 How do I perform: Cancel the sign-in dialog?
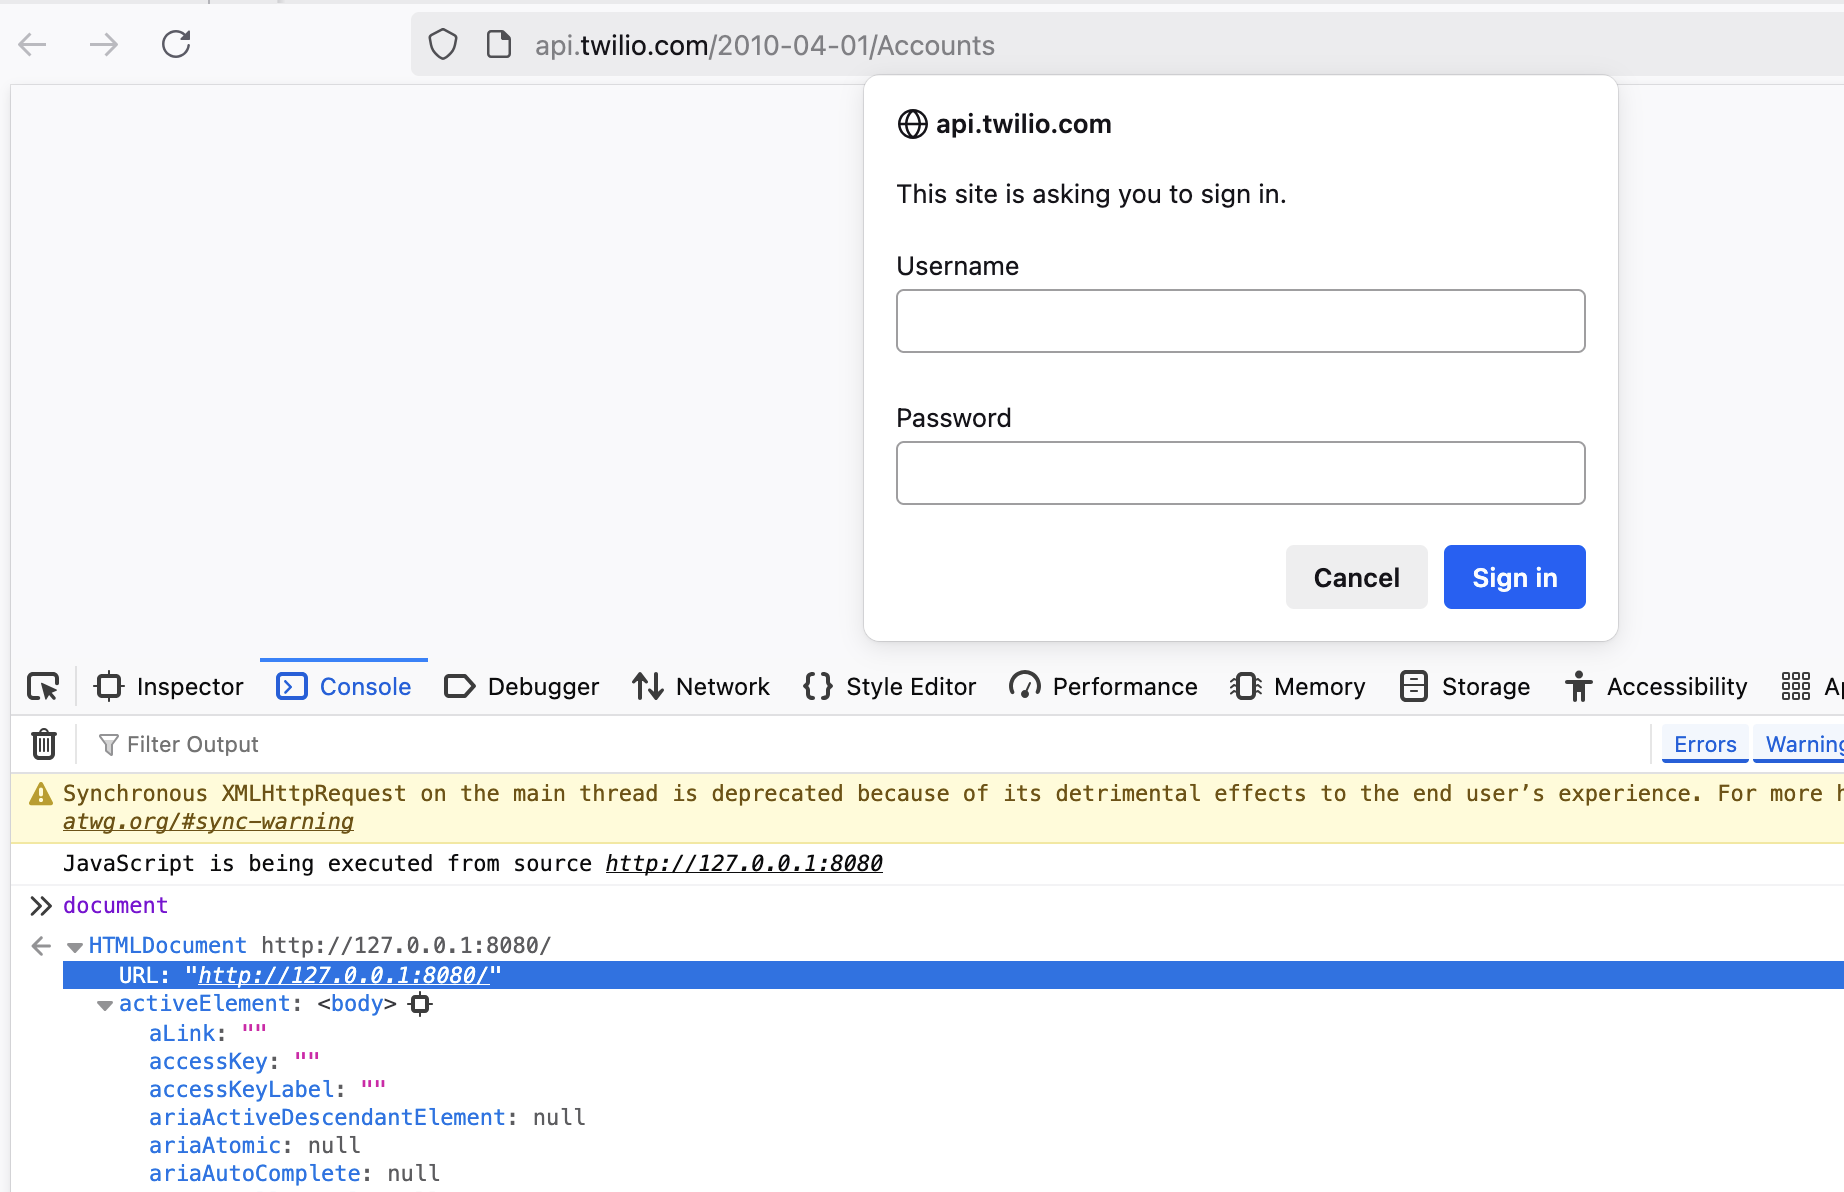(1356, 577)
